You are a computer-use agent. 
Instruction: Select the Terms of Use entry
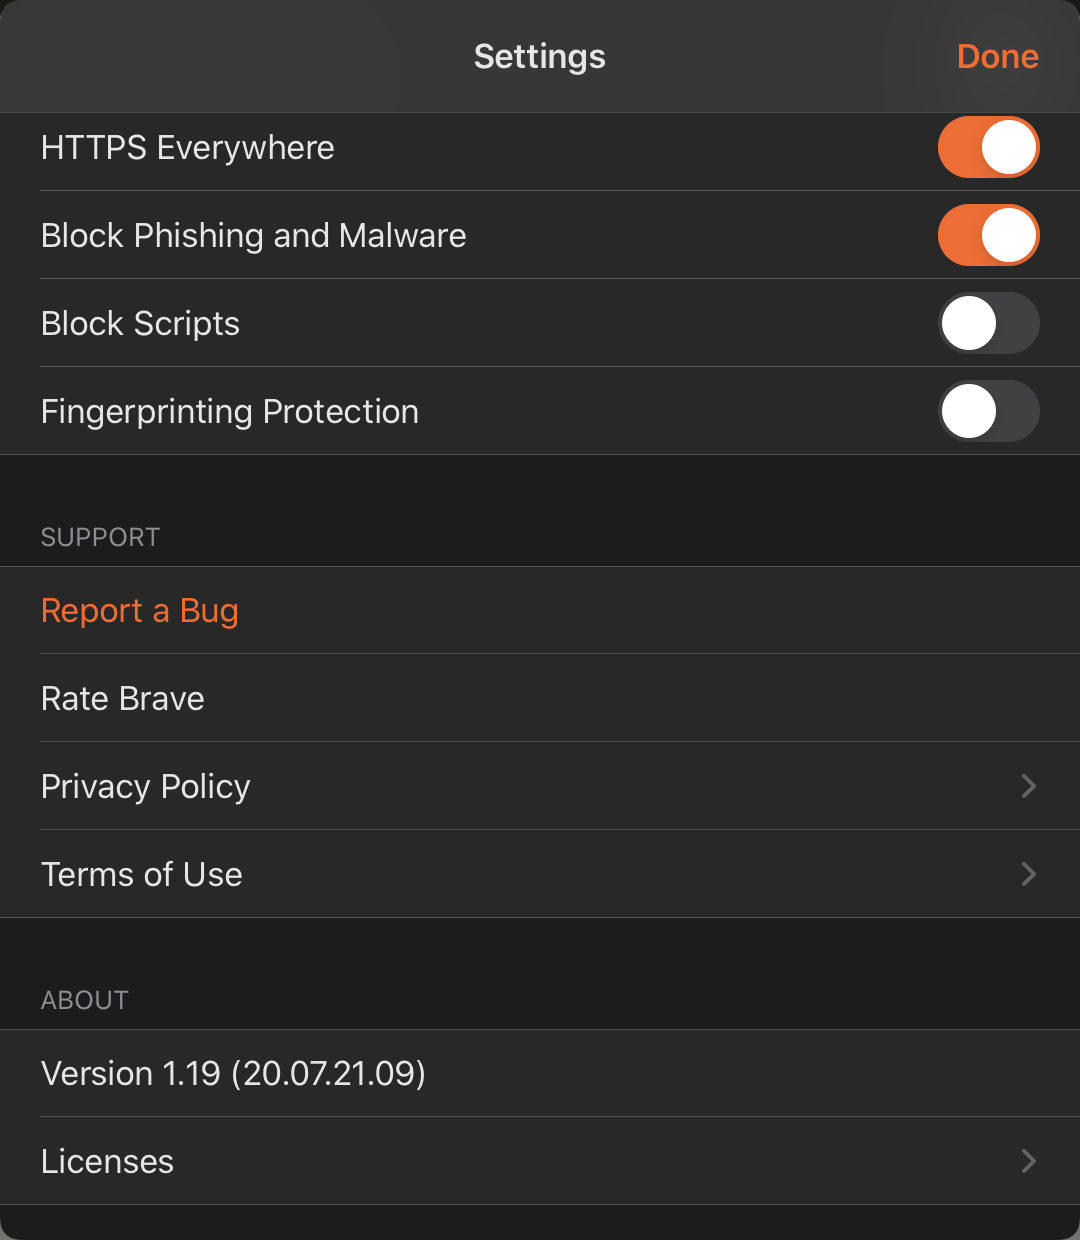pos(142,875)
